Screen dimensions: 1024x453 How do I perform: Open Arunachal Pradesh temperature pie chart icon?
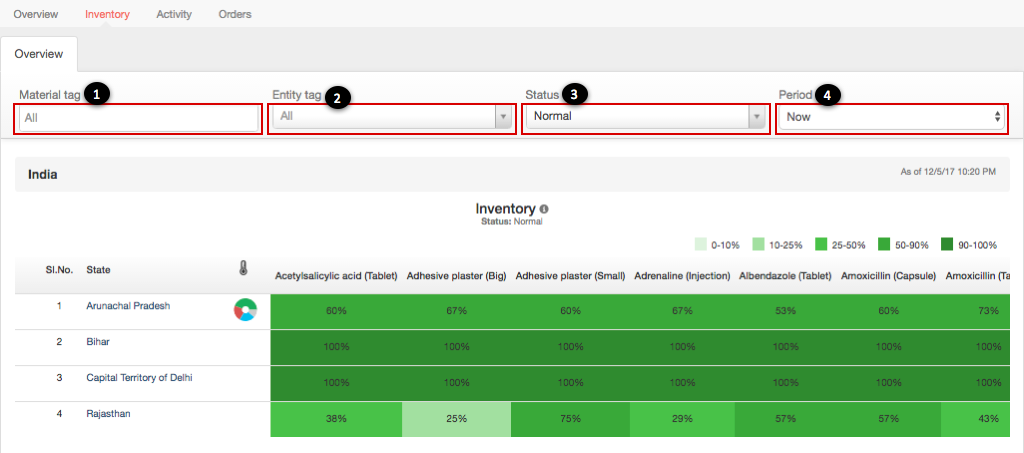tap(245, 310)
